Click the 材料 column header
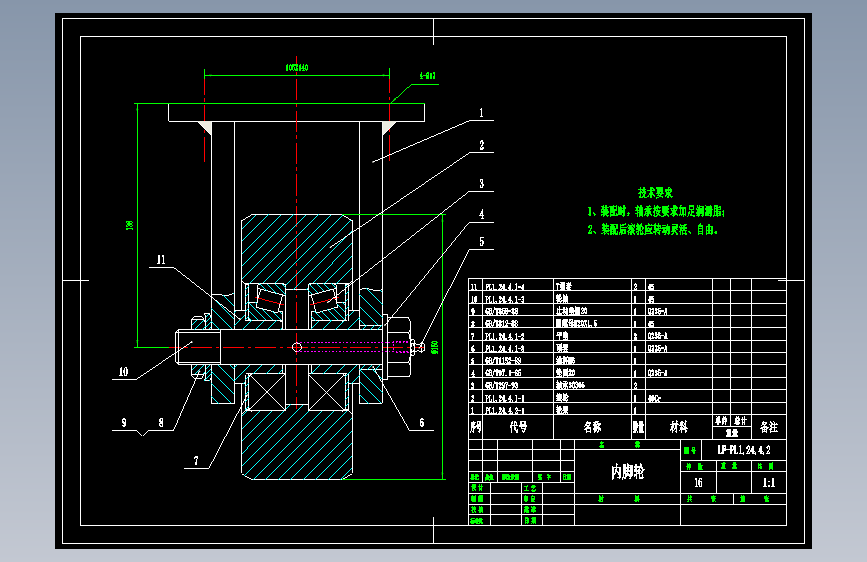 (678, 427)
